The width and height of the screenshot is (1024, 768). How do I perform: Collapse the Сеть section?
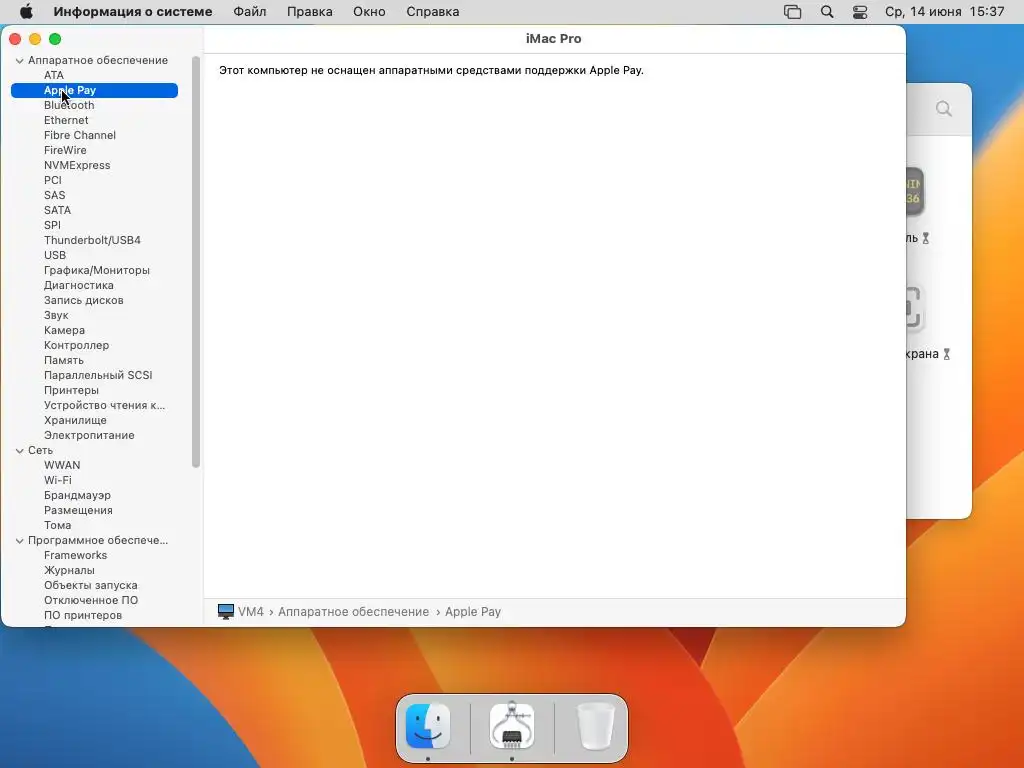click(20, 451)
